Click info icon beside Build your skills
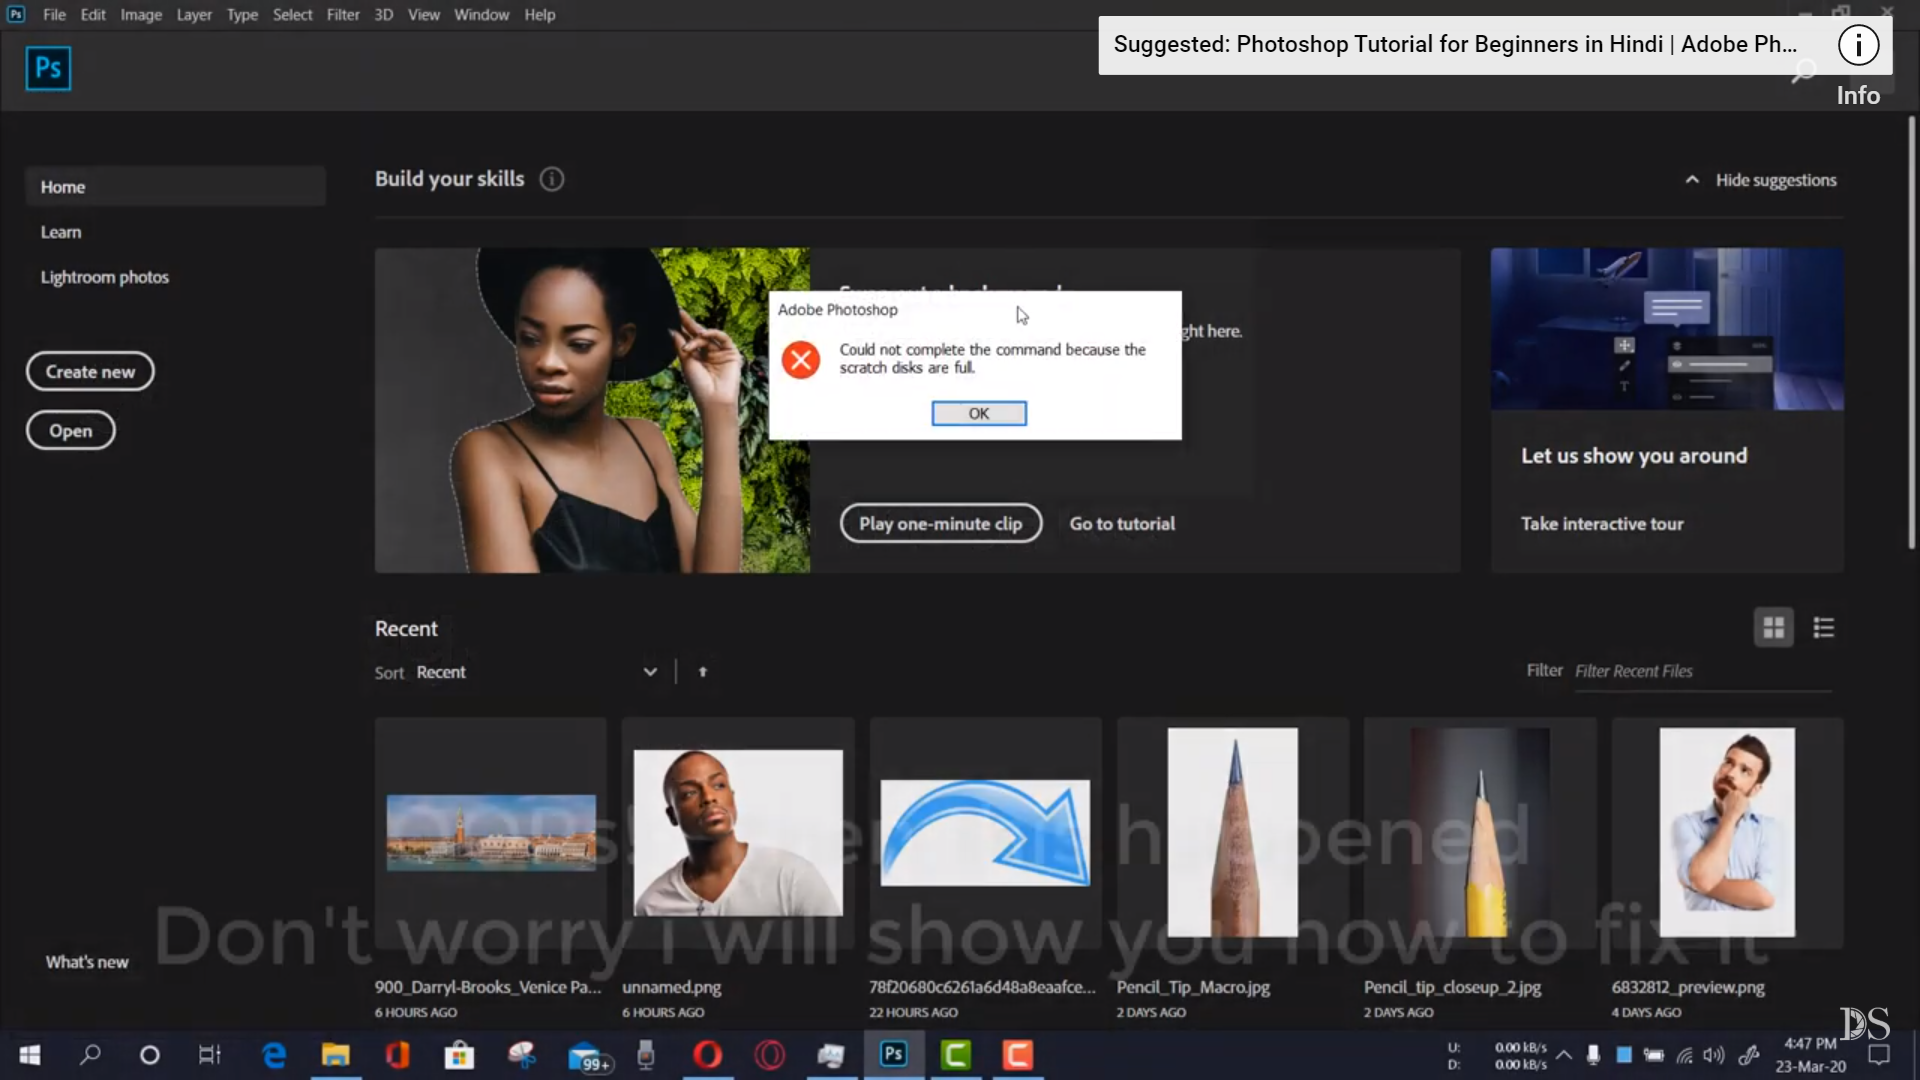The width and height of the screenshot is (1920, 1080). (x=551, y=179)
